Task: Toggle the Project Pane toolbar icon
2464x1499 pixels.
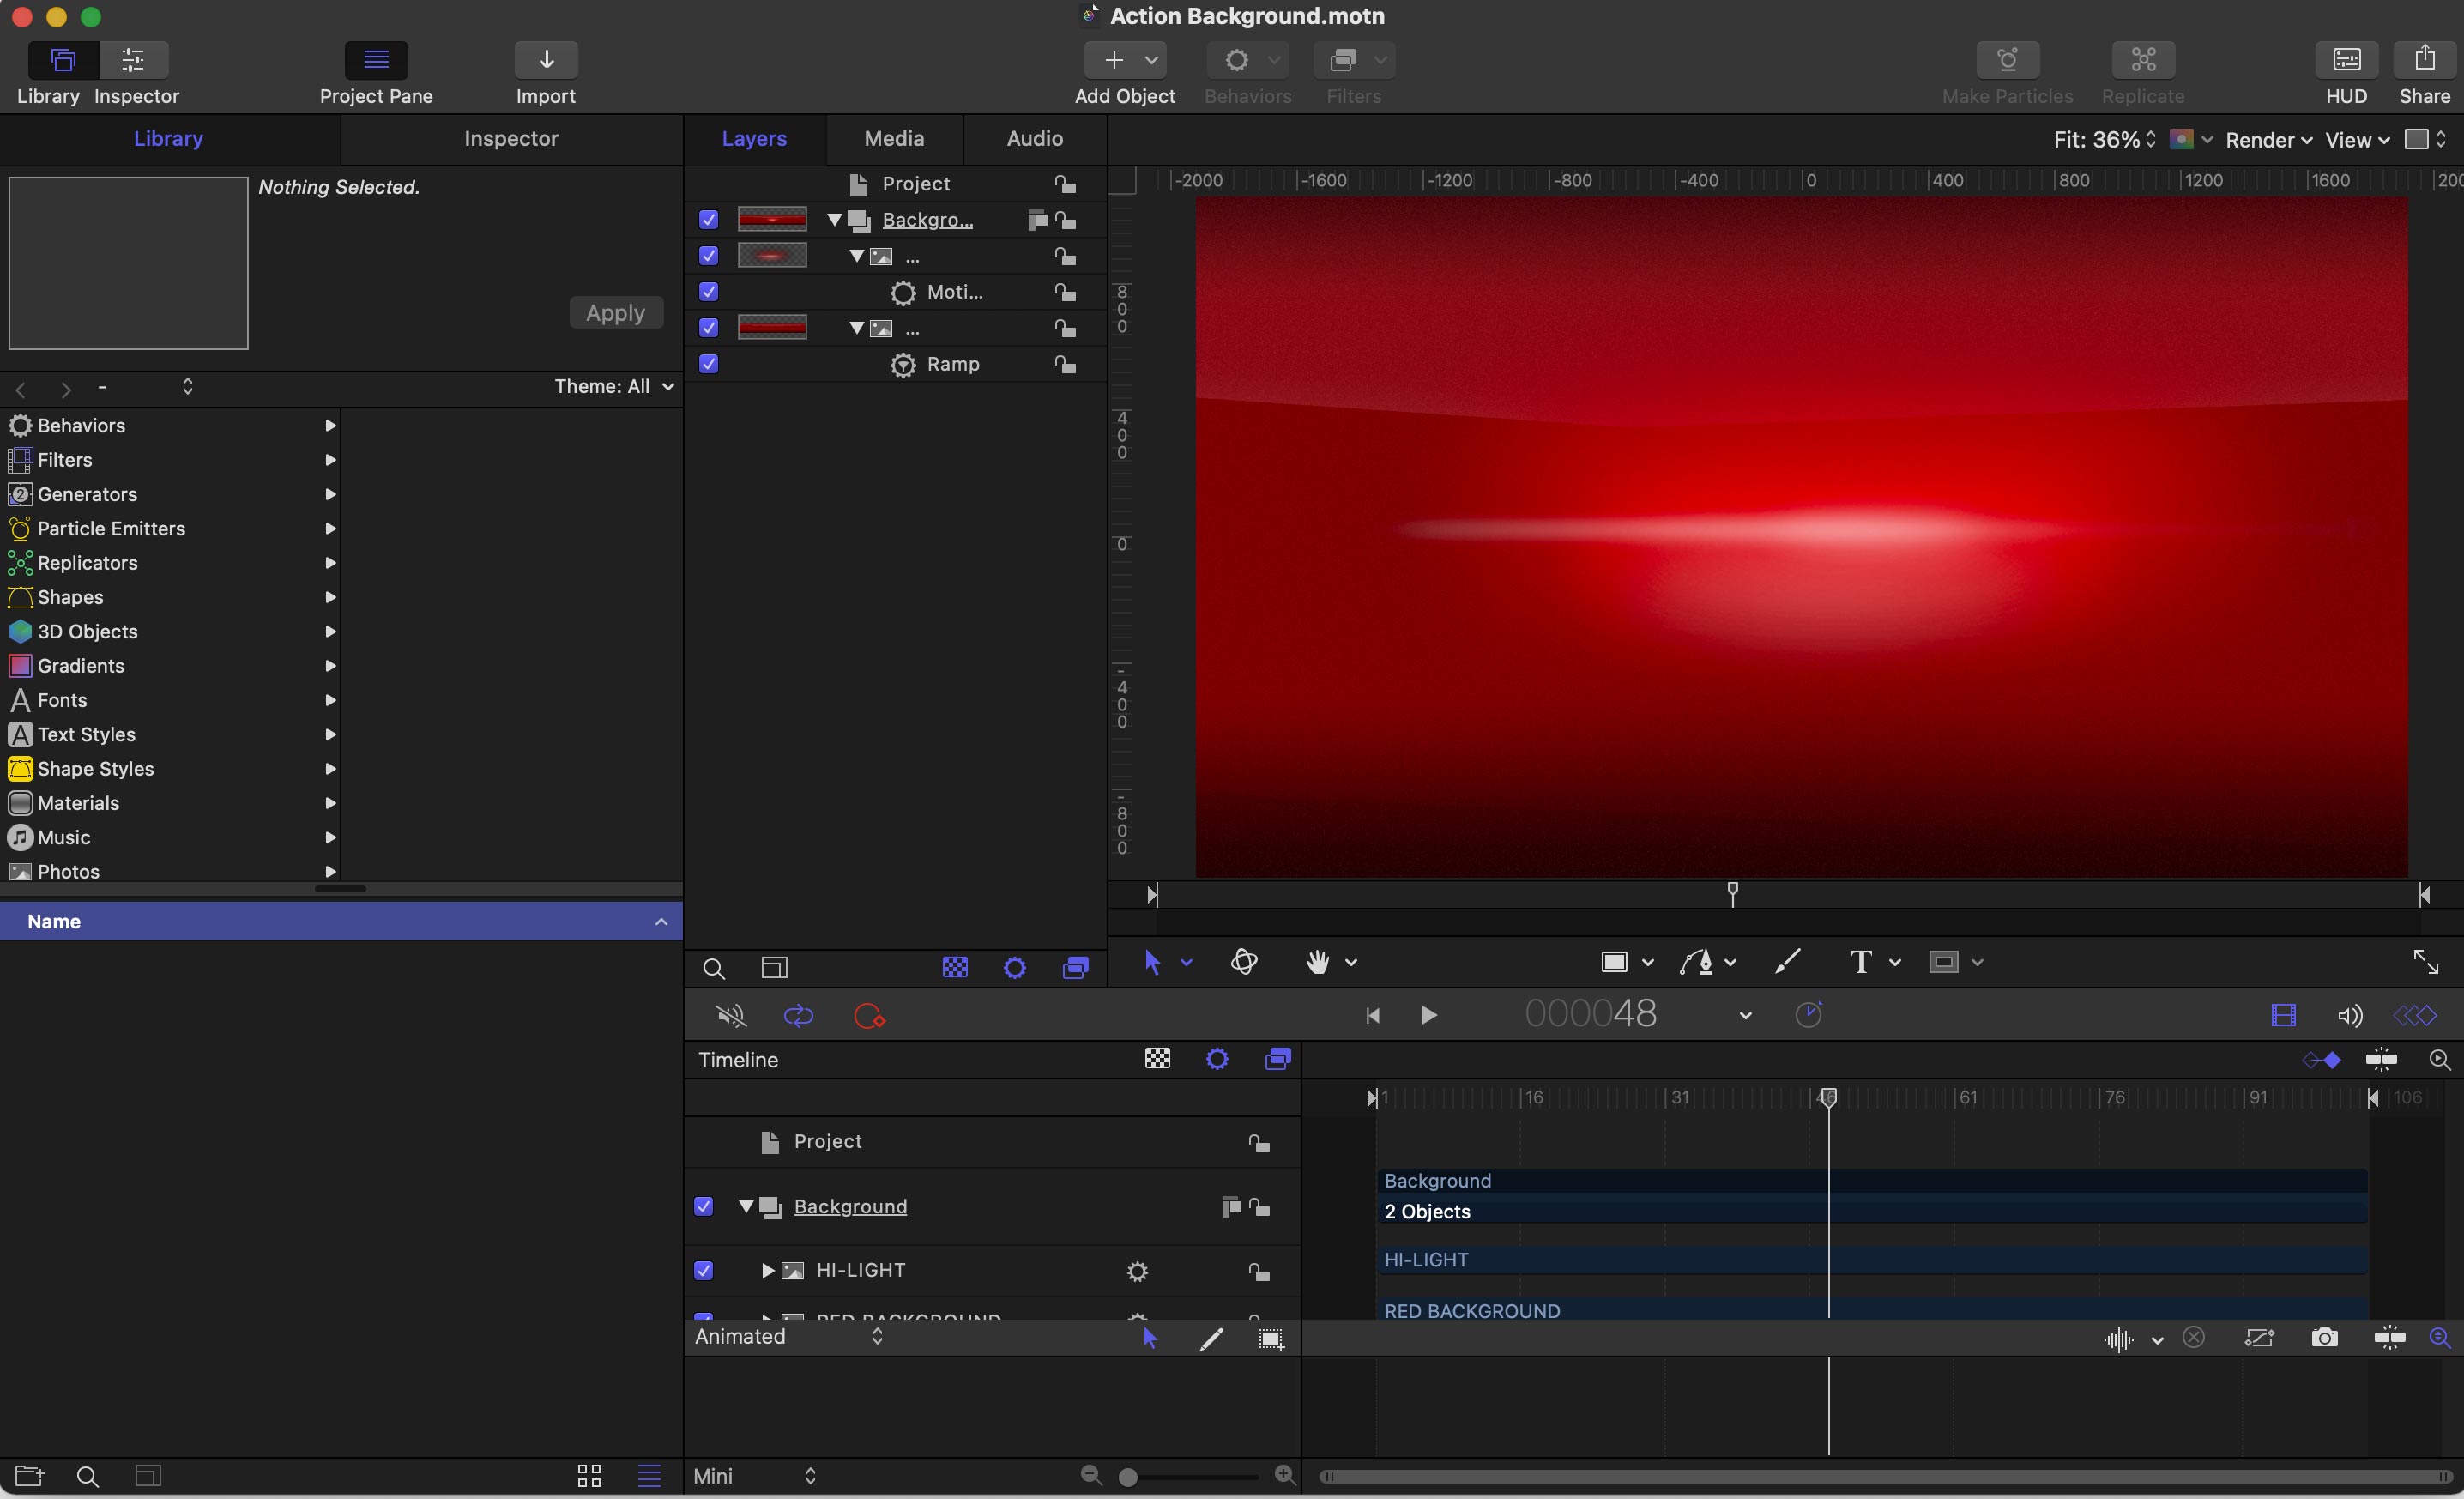Action: (x=376, y=60)
